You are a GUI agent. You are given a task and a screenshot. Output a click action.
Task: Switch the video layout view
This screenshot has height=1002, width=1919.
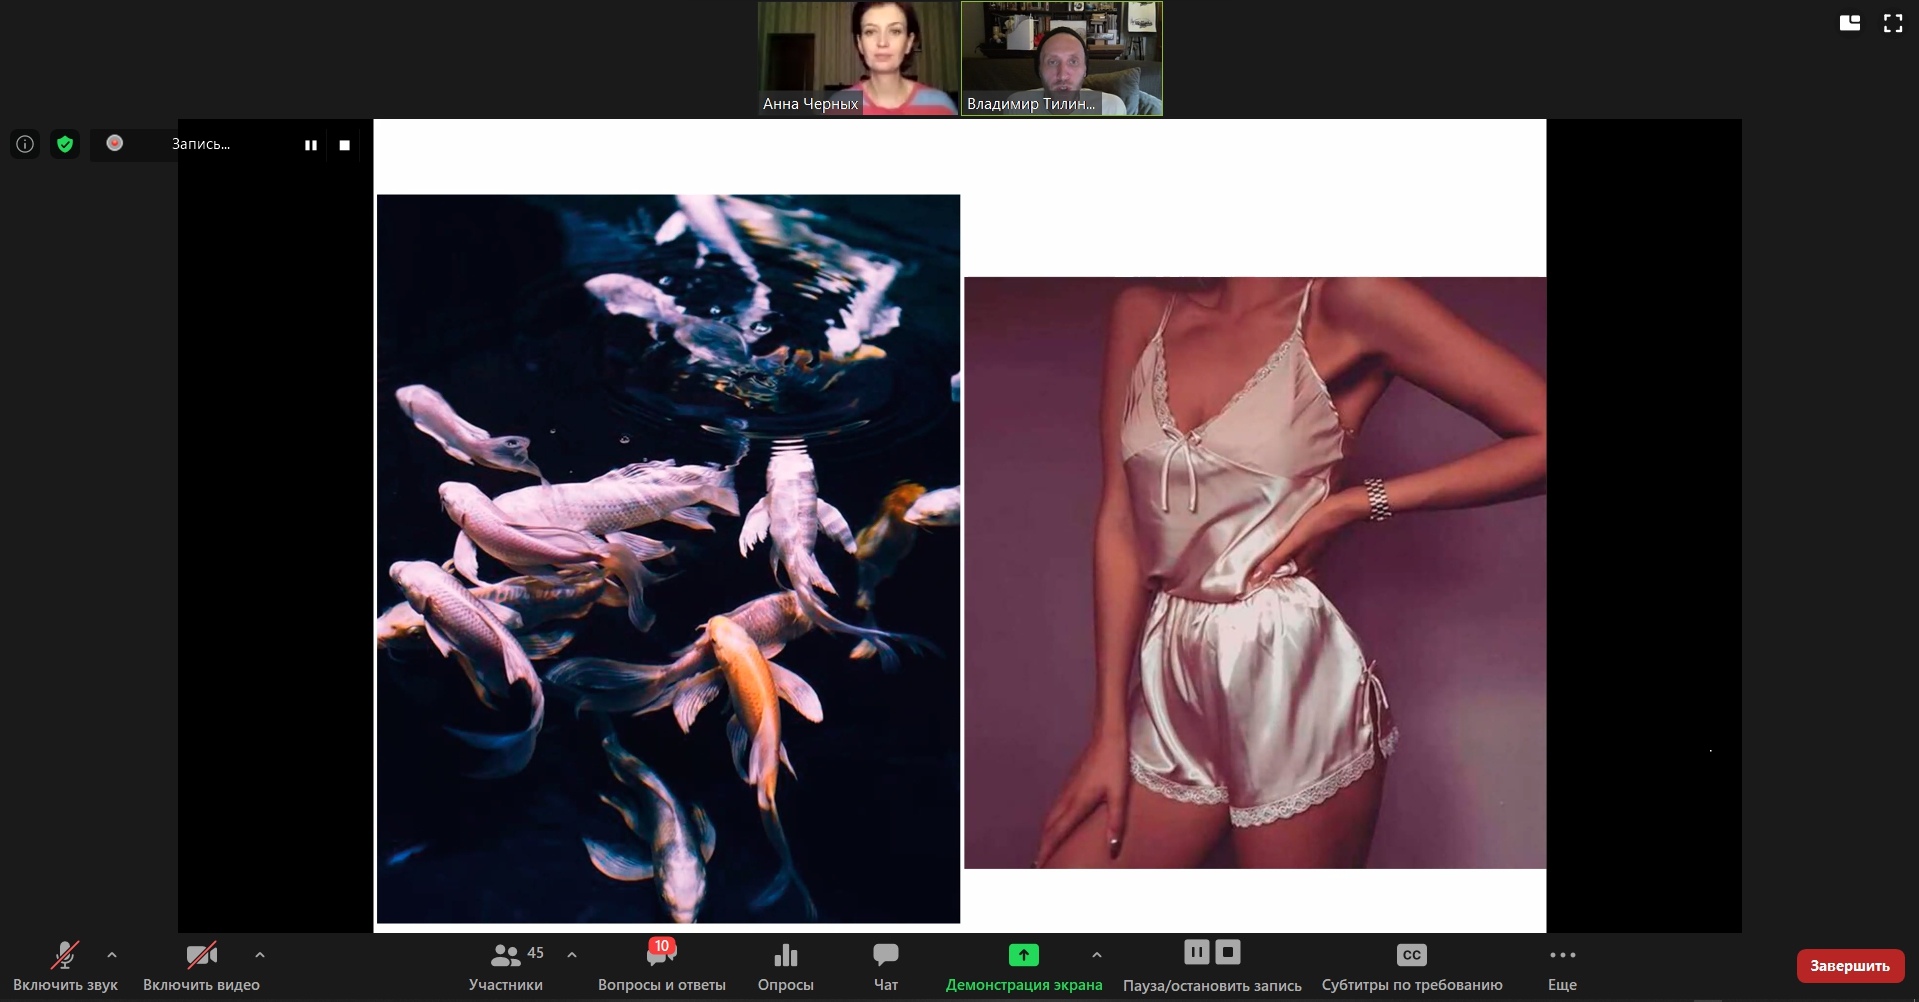coord(1850,23)
